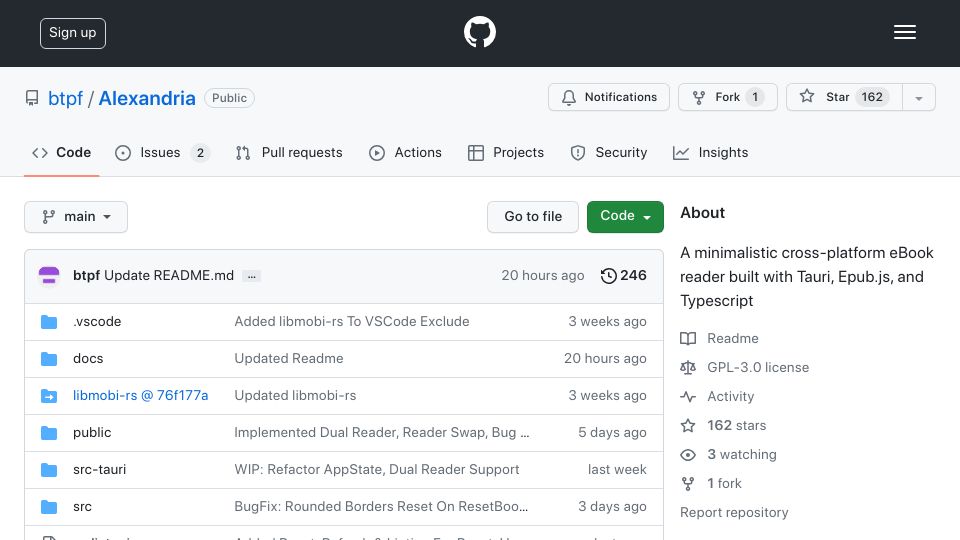Click the Sign up button

pos(73,33)
